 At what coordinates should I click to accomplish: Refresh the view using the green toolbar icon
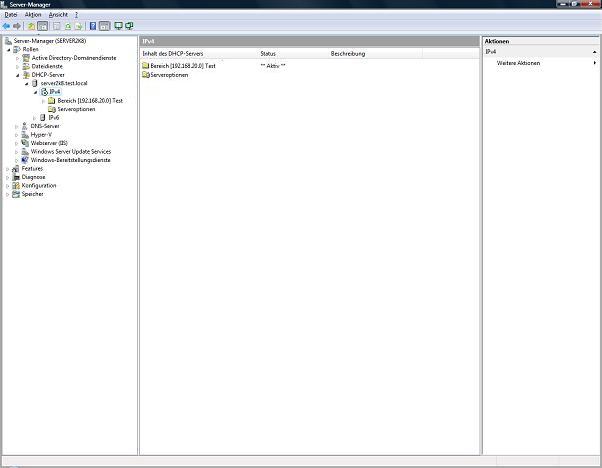tap(68, 26)
